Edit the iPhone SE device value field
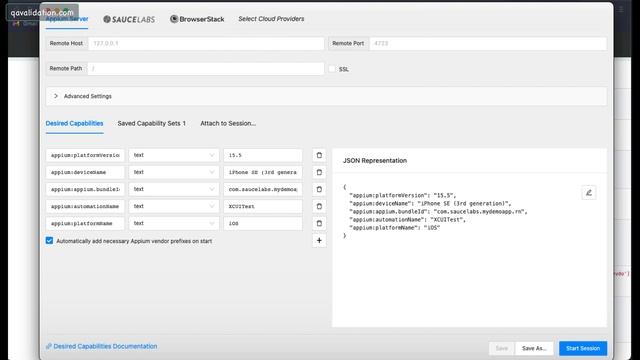This screenshot has height=360, width=640. tap(263, 172)
